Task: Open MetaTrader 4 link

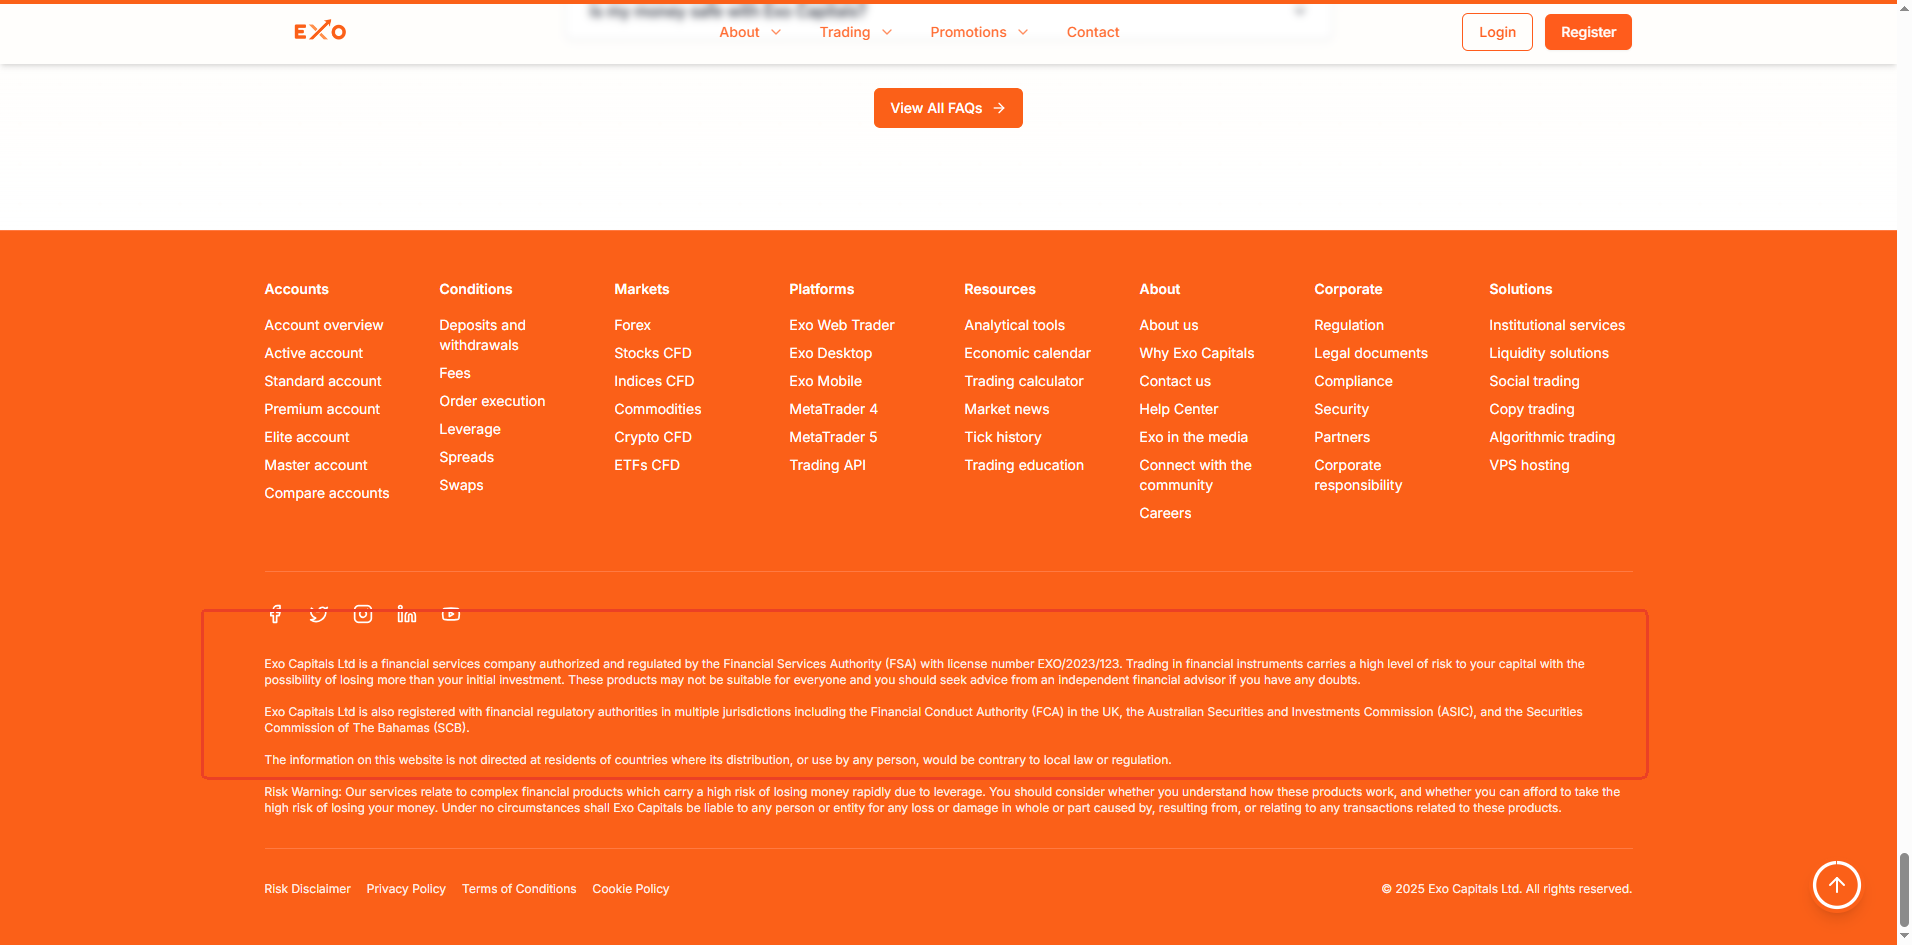Action: (x=834, y=409)
